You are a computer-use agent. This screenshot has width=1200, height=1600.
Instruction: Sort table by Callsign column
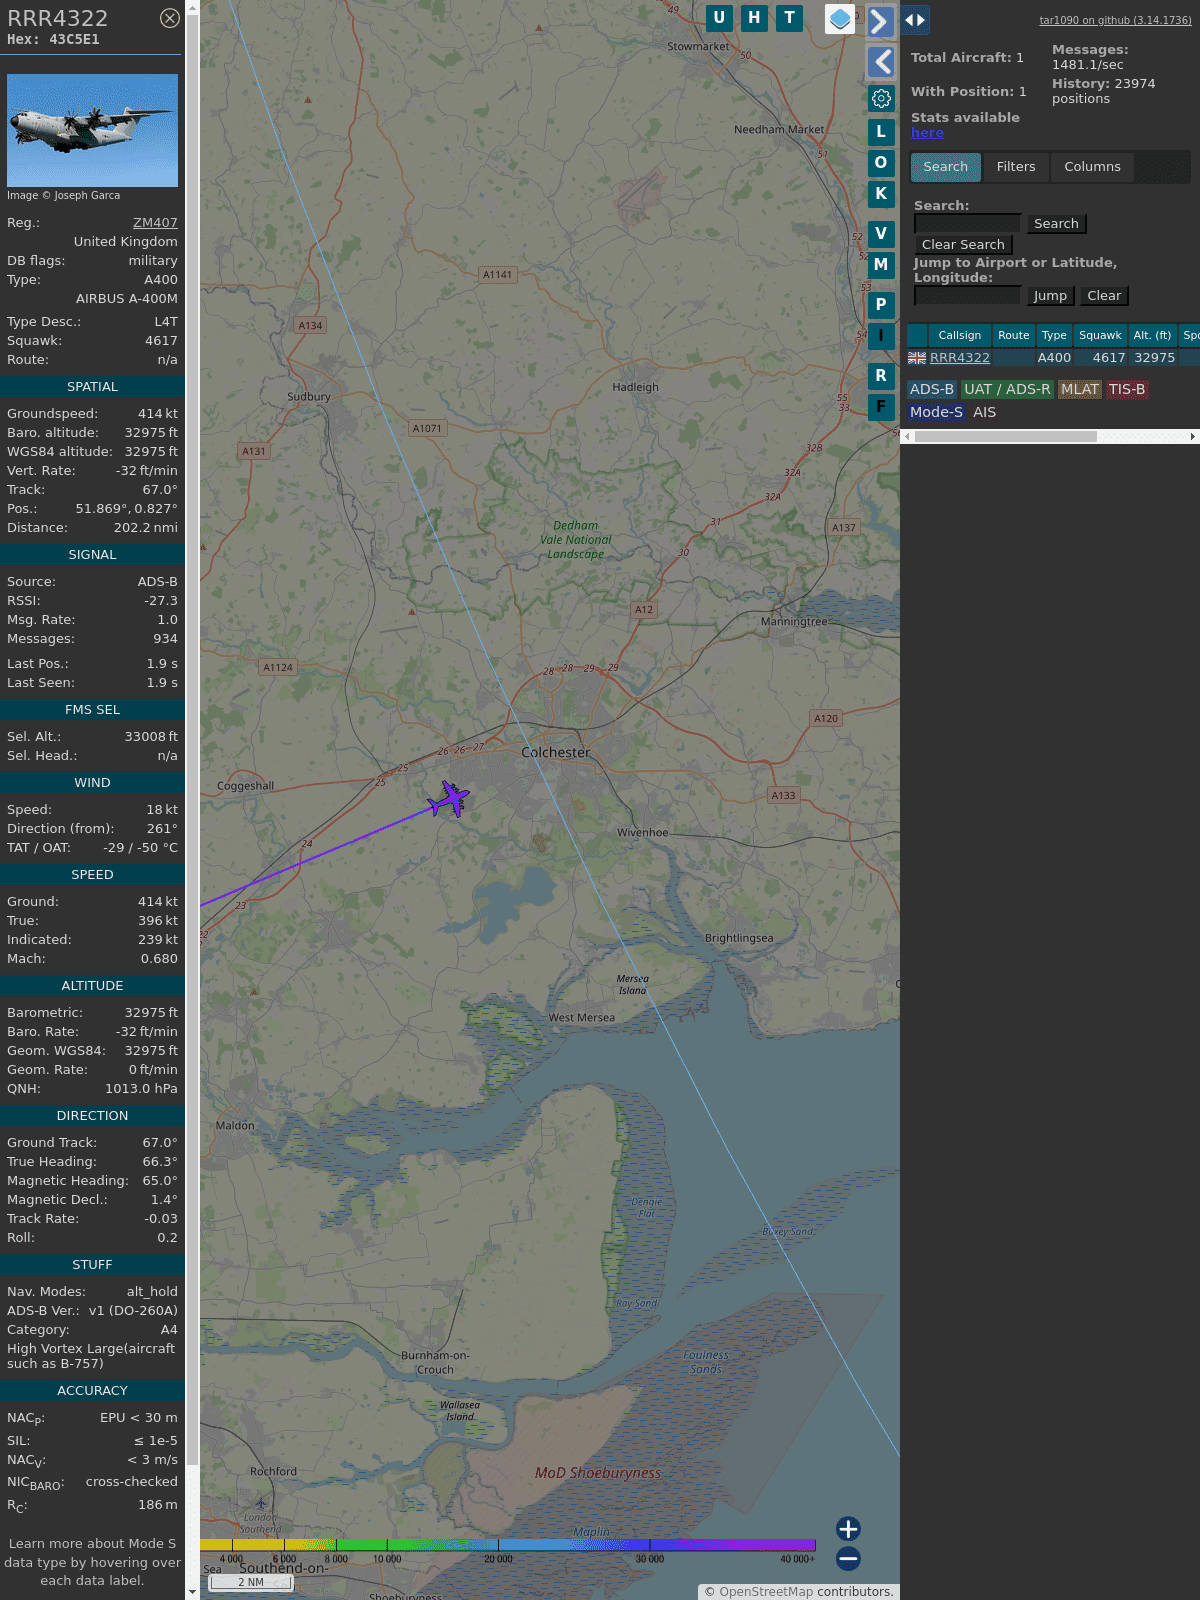pyautogui.click(x=959, y=336)
